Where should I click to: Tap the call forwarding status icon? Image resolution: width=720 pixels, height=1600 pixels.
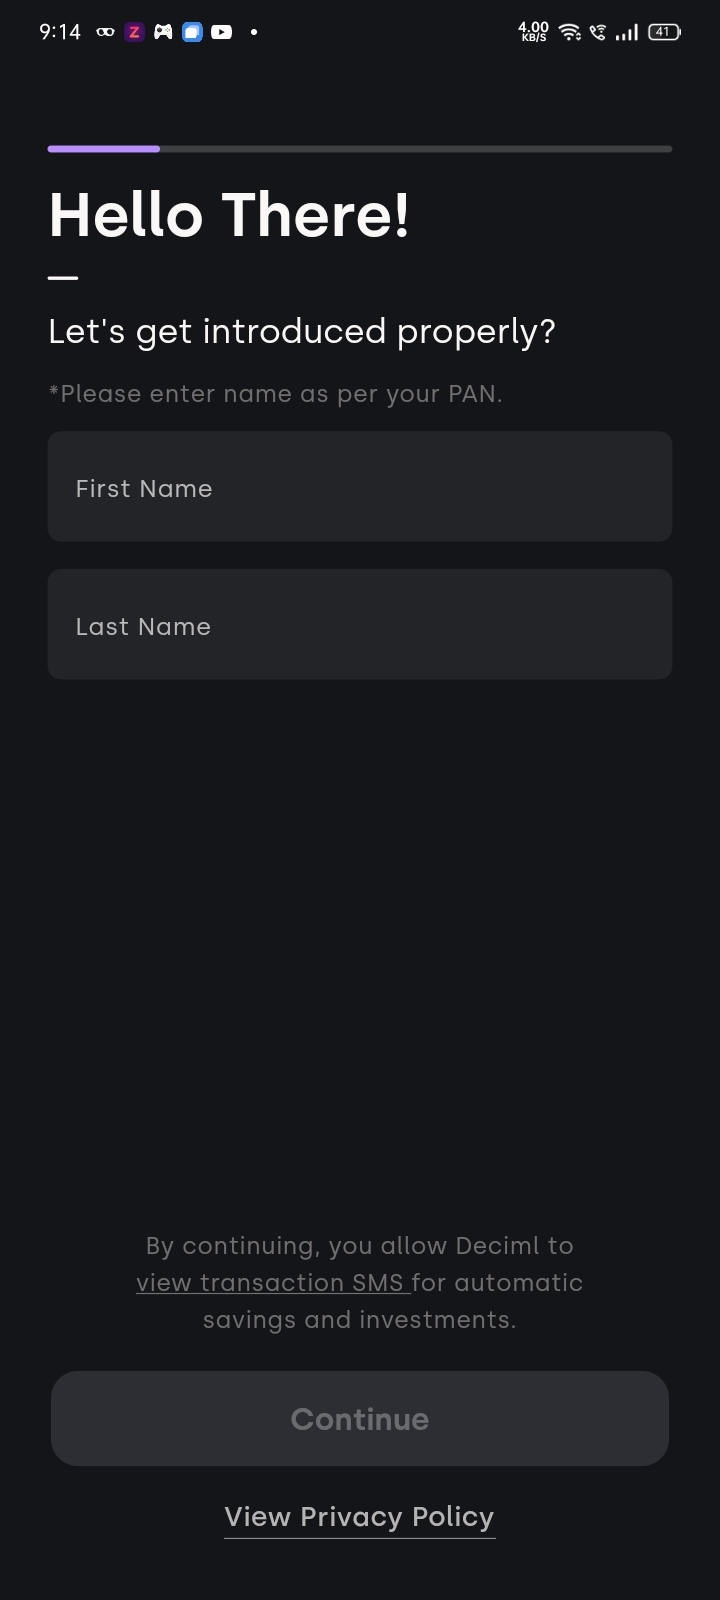click(x=597, y=32)
